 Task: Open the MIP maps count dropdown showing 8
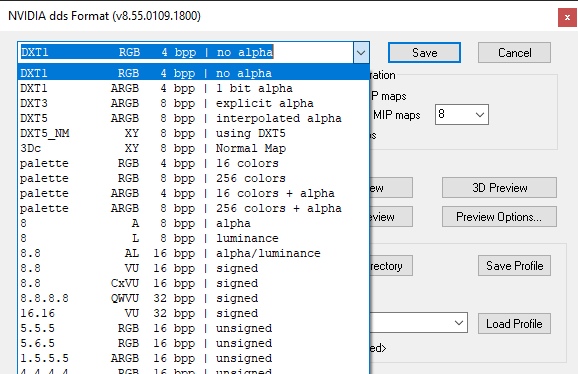462,115
